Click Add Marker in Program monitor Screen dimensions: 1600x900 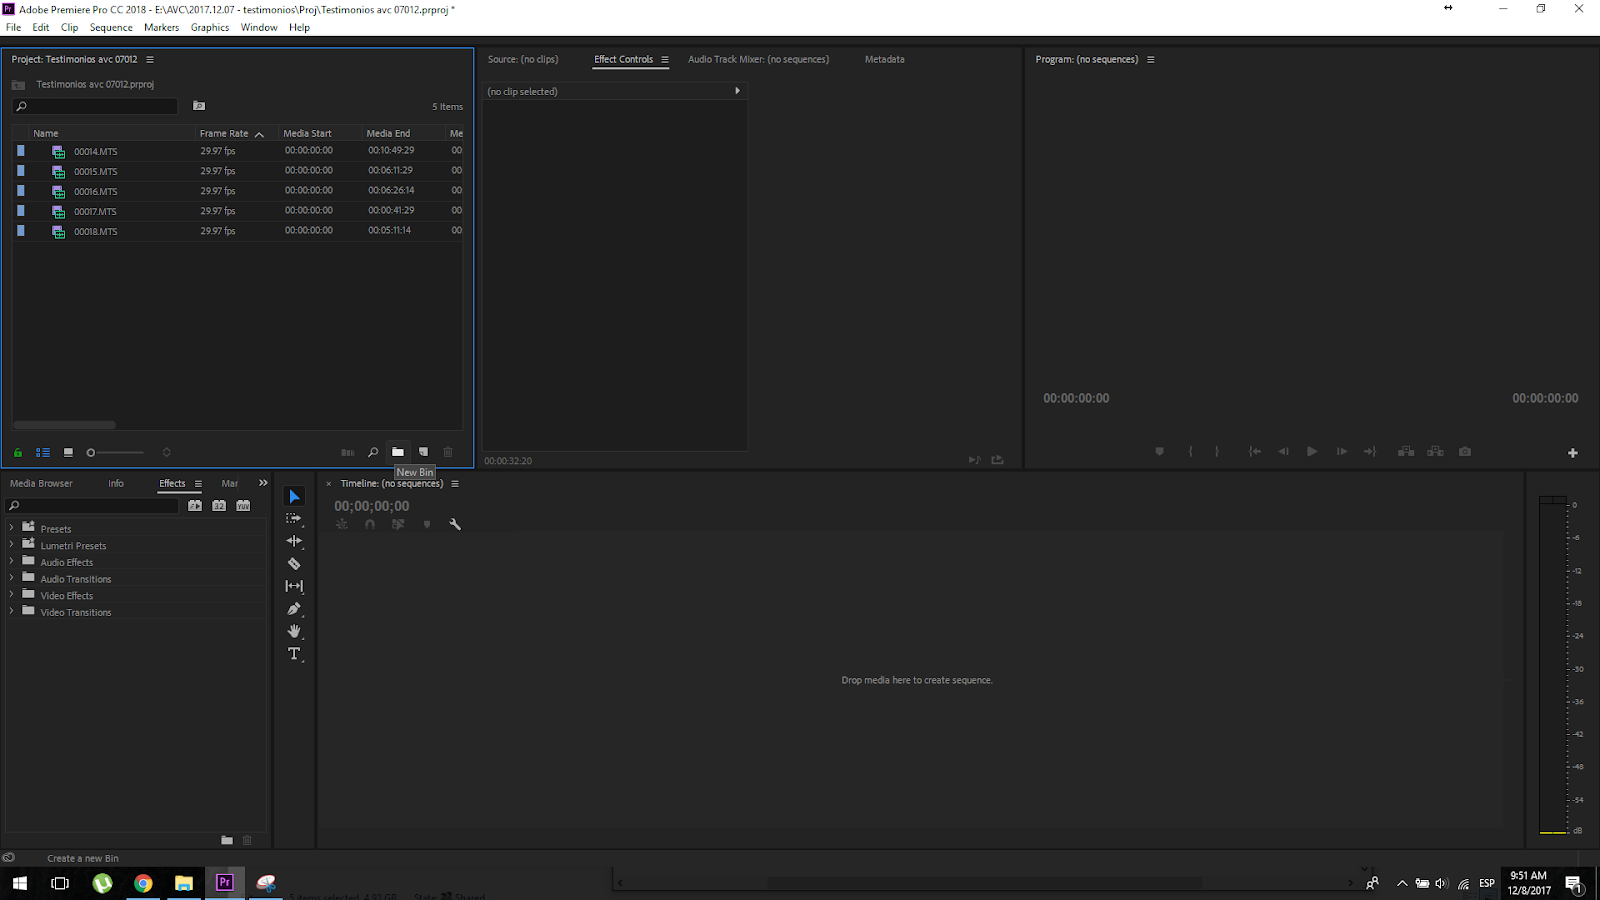(1160, 452)
